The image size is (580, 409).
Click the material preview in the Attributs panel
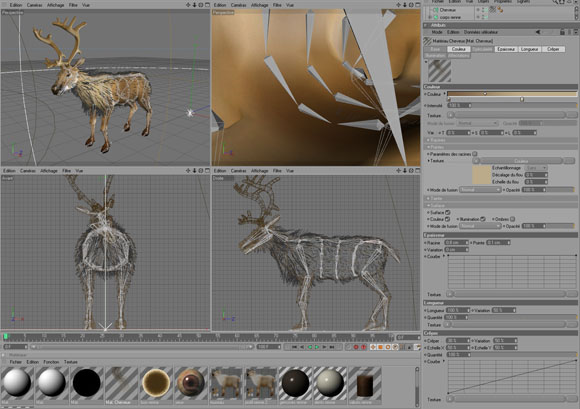(x=439, y=70)
